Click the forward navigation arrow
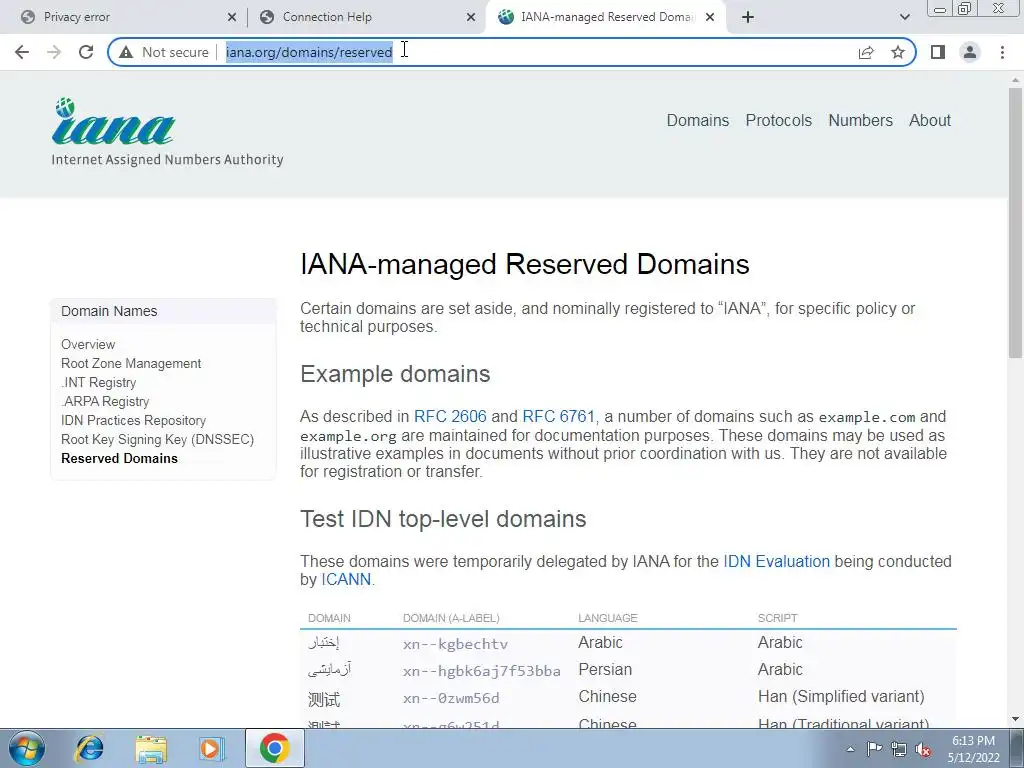The image size is (1024, 768). click(x=54, y=52)
